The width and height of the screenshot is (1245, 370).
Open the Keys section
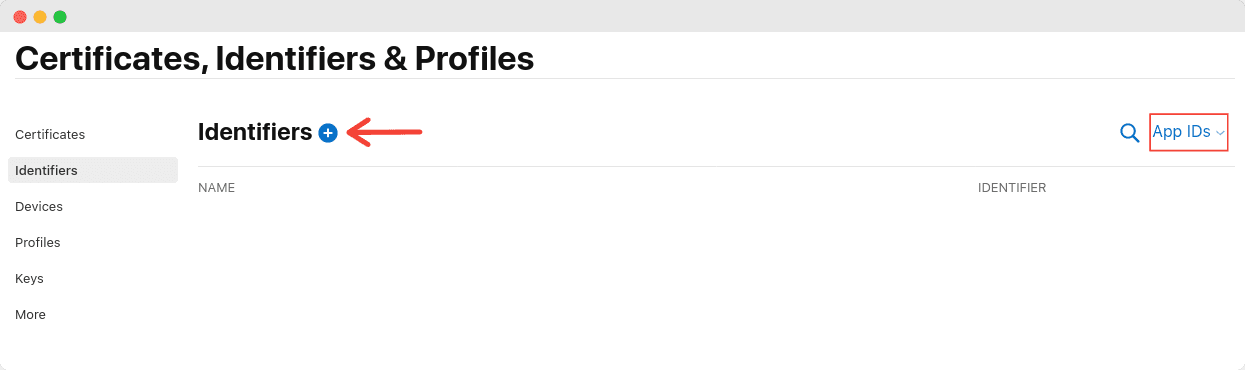point(29,278)
